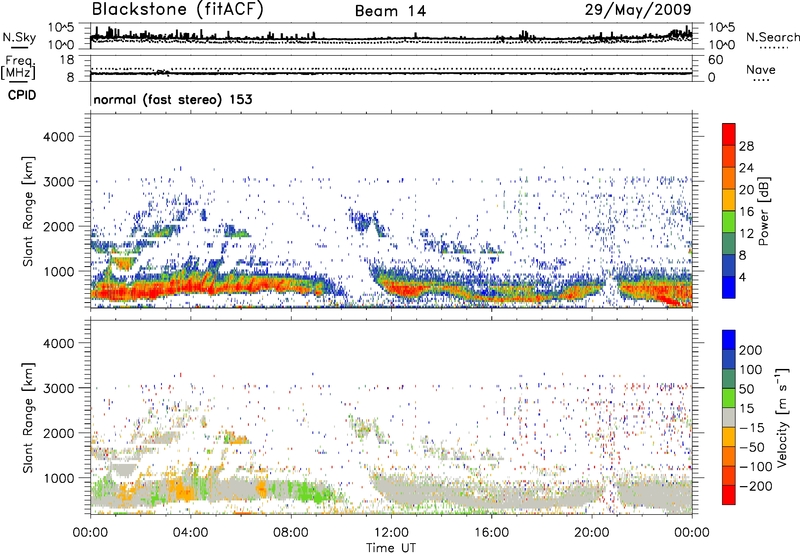Click the "12:00" time tick label

[391, 533]
